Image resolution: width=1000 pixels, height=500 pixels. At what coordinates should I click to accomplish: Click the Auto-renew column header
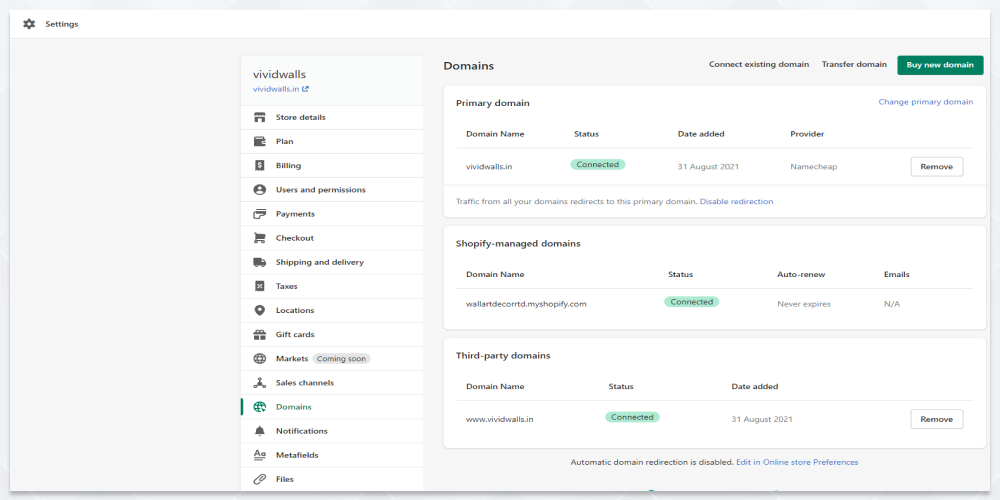(x=801, y=274)
